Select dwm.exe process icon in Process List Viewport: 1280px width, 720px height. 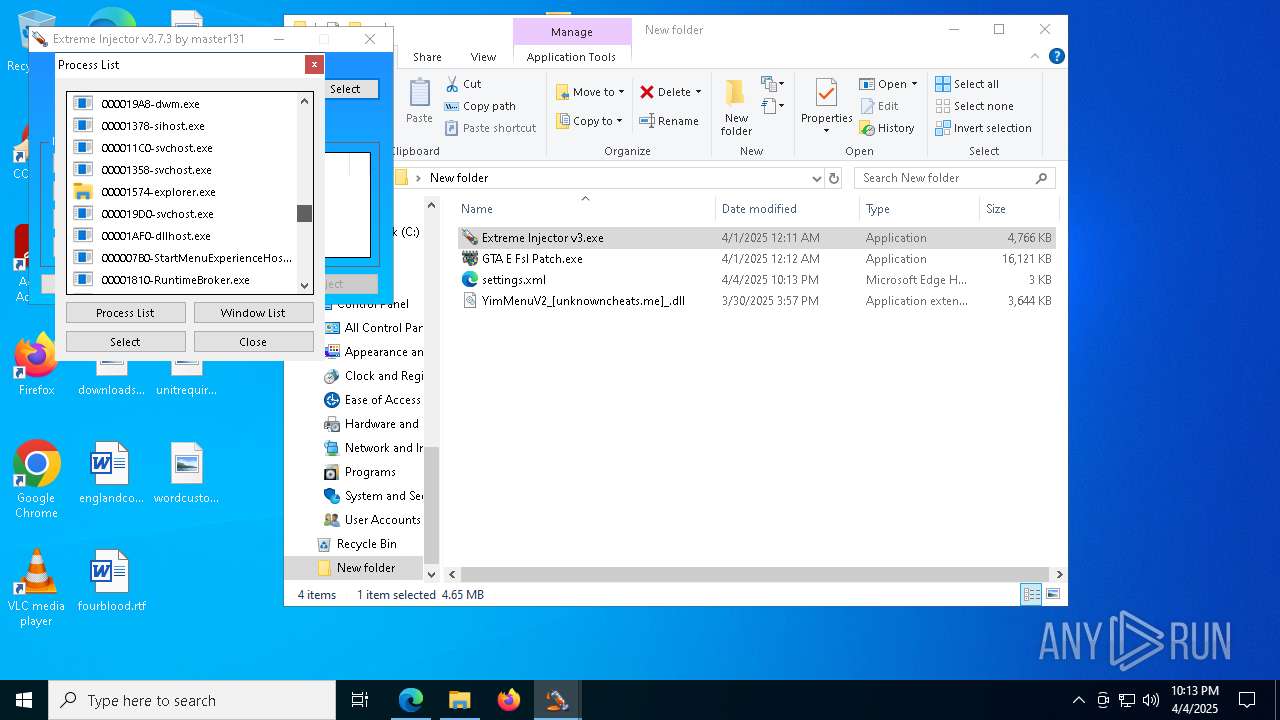(x=83, y=104)
